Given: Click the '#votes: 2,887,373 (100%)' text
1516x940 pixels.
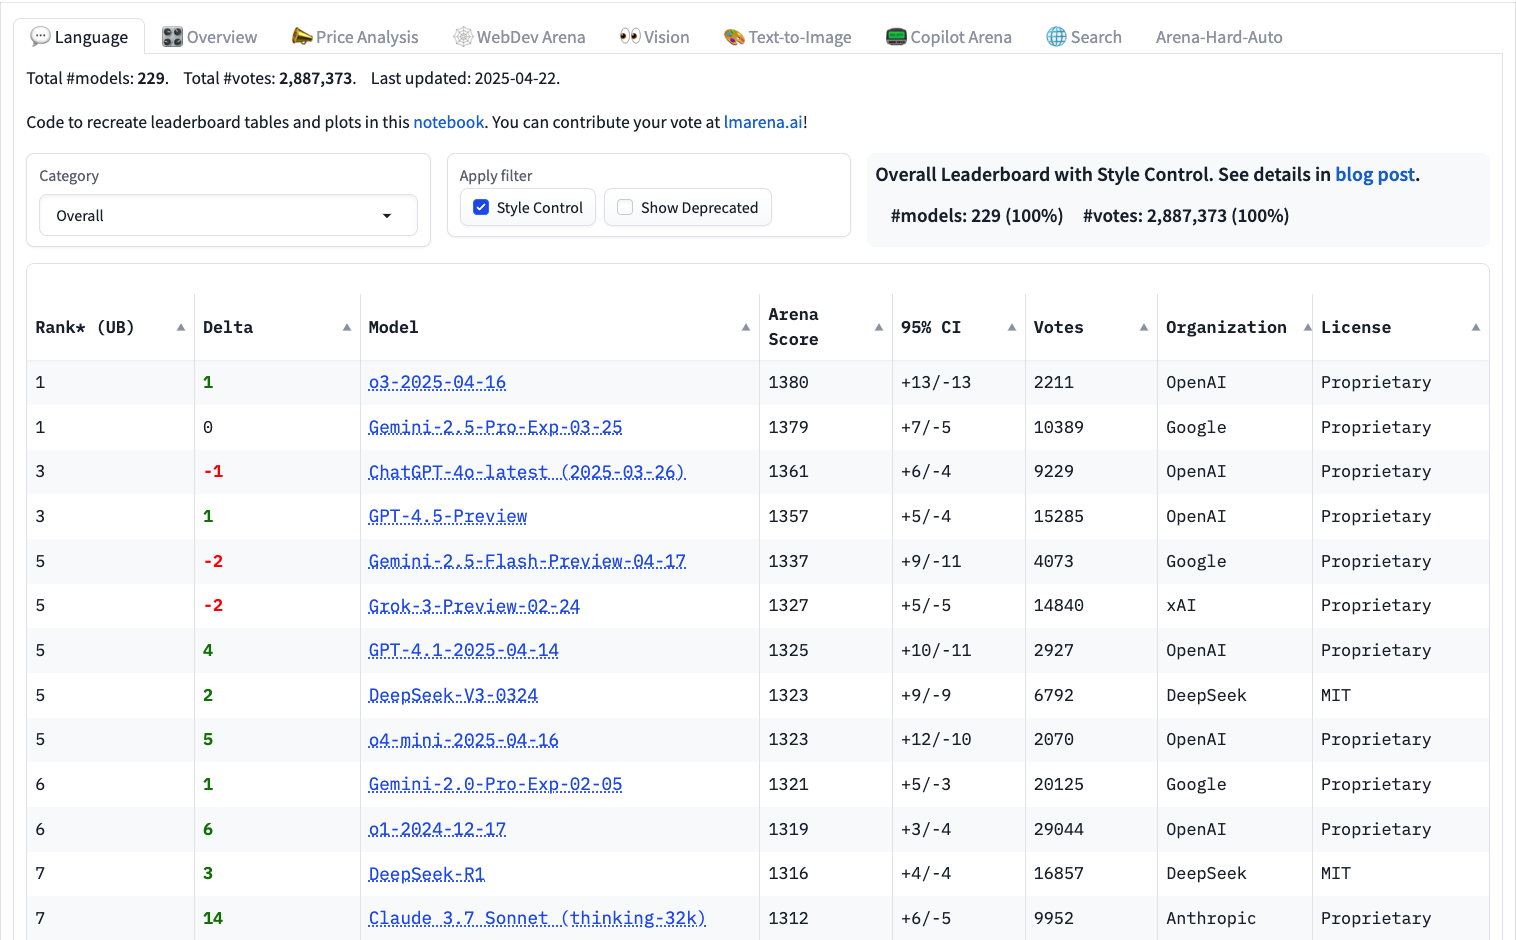Looking at the screenshot, I should point(1186,215).
